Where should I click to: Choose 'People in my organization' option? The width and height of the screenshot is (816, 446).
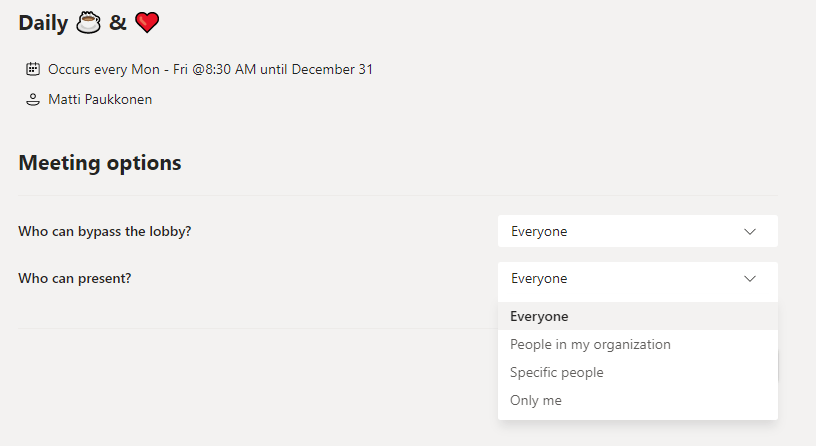[590, 344]
